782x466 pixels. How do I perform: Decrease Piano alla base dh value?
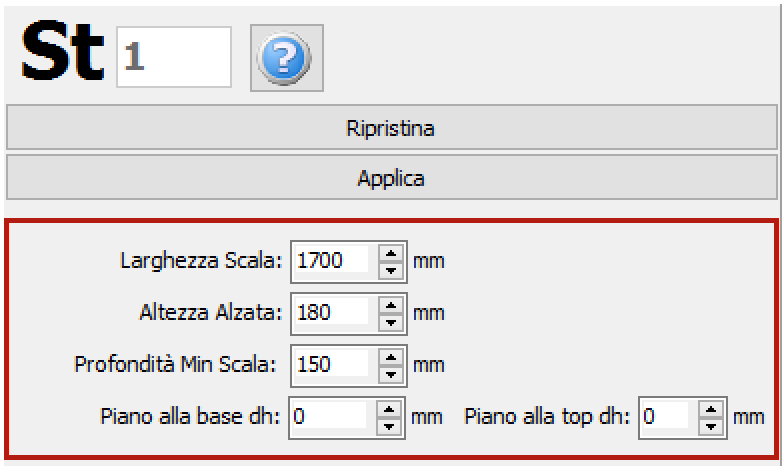pos(390,422)
